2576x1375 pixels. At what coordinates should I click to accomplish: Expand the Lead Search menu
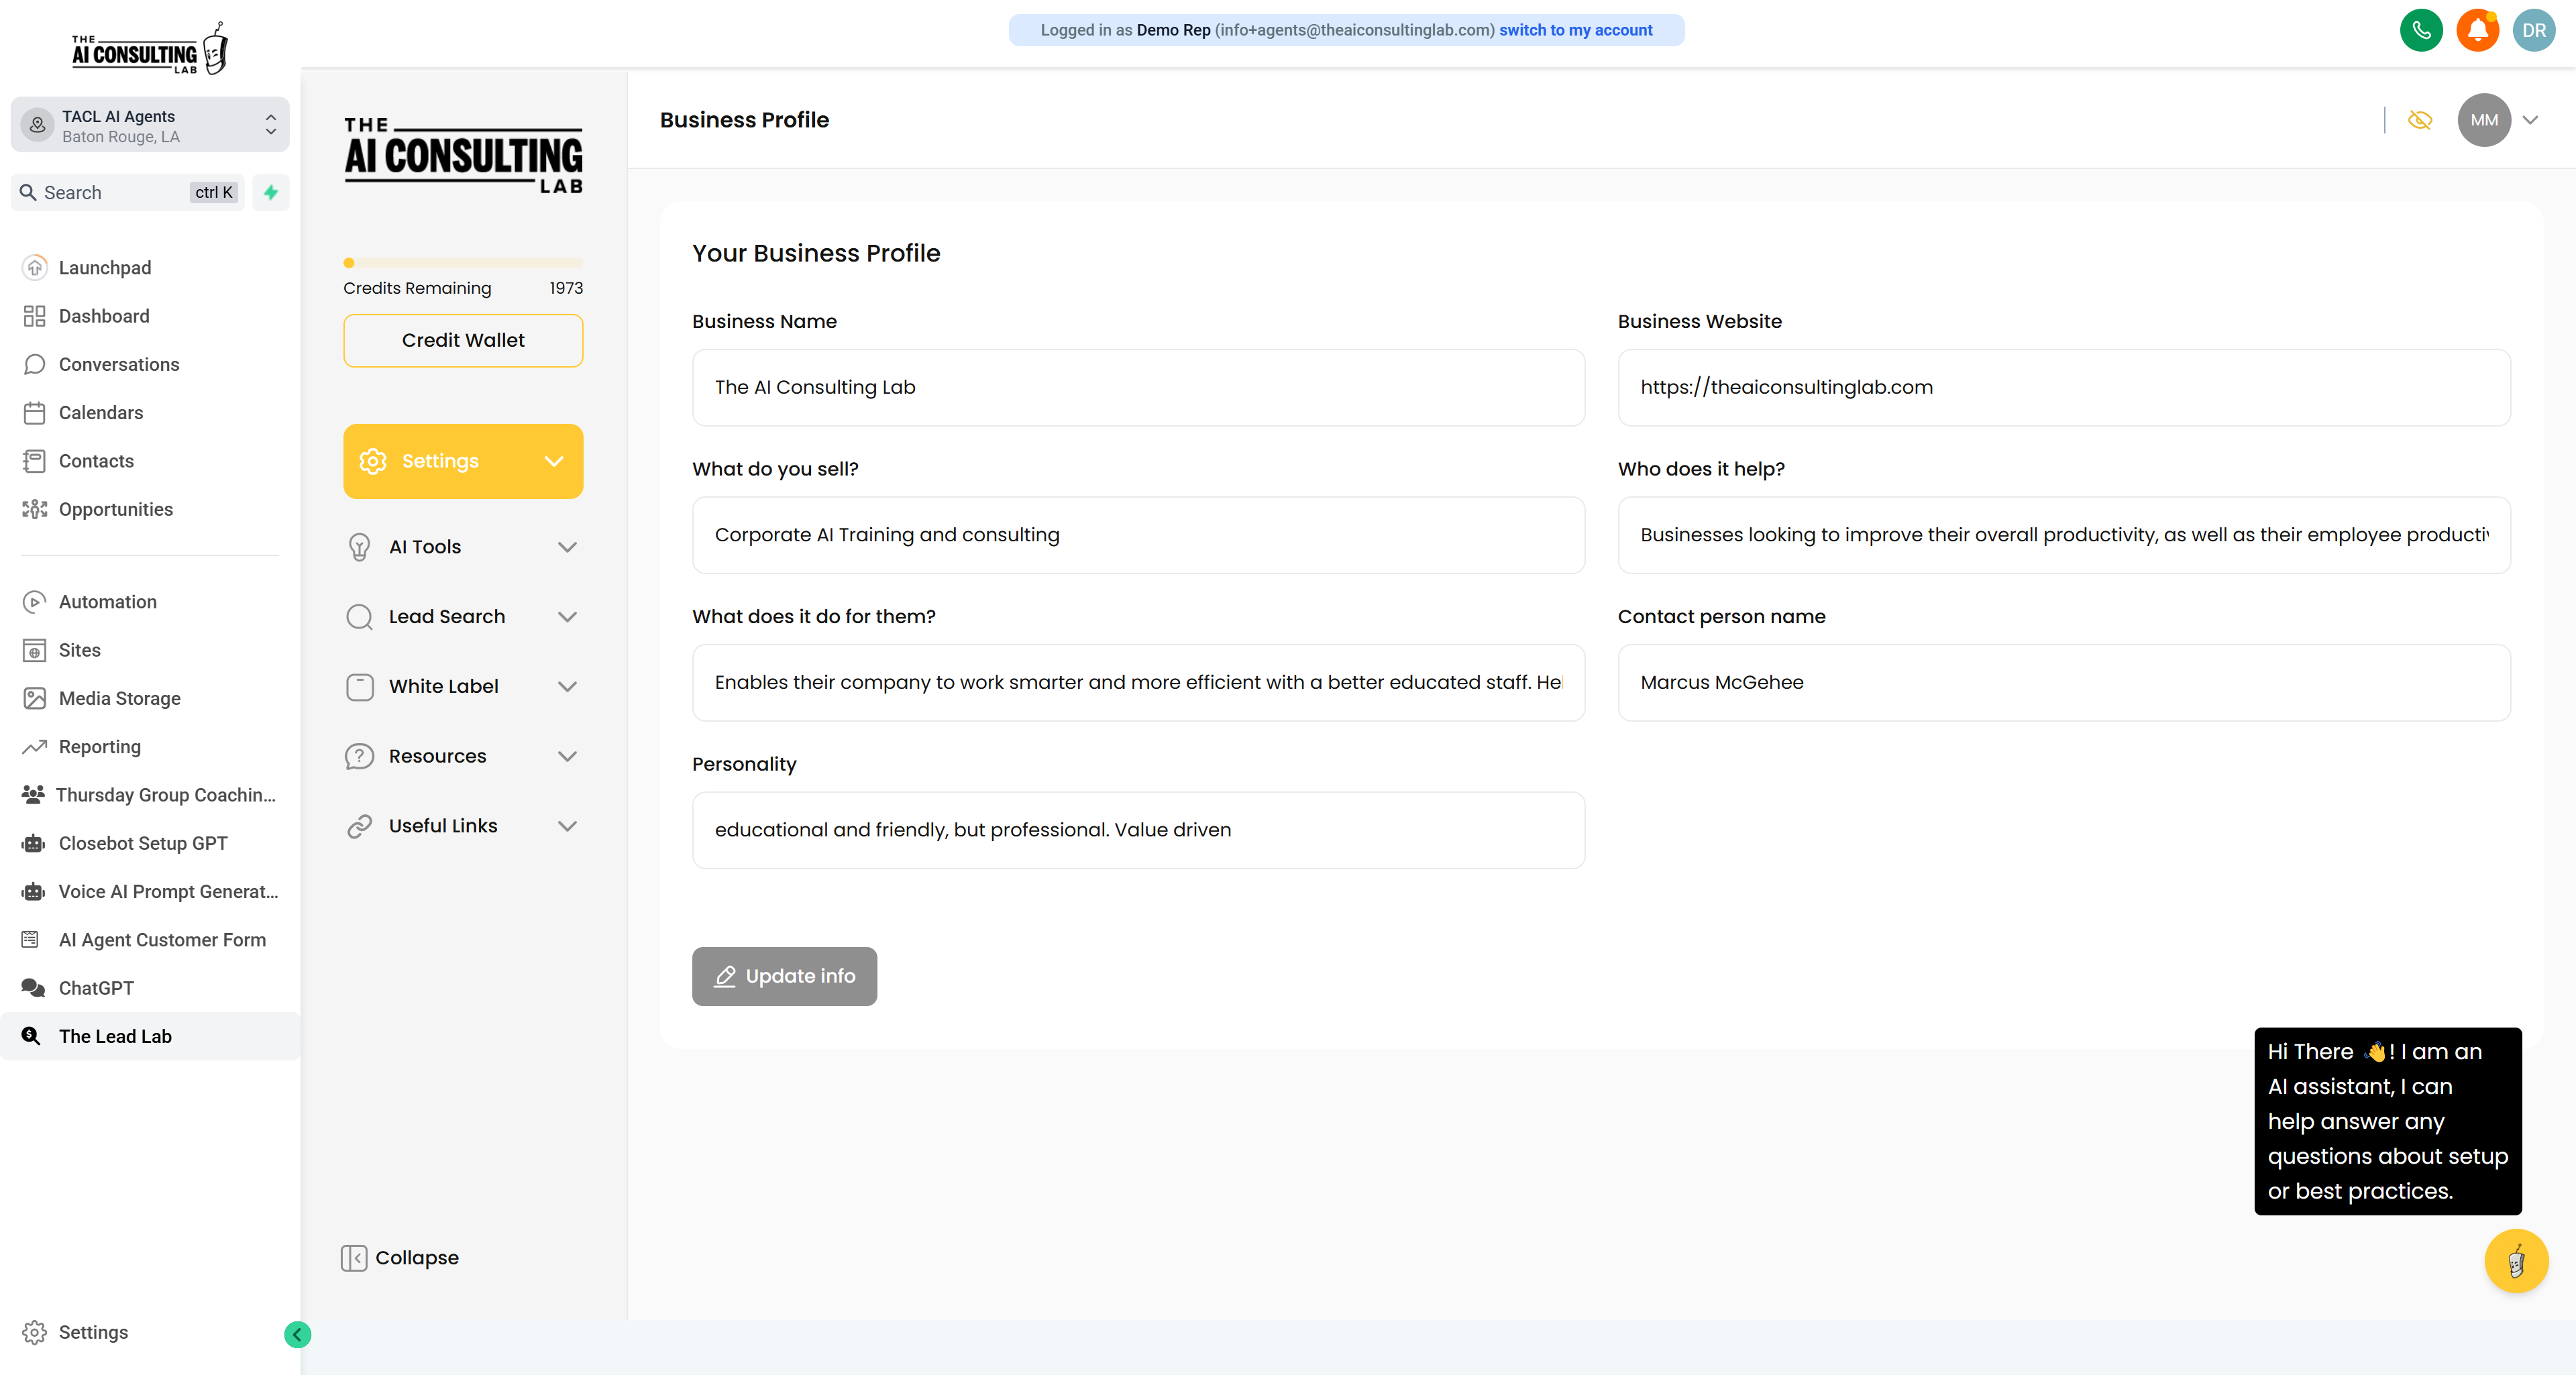coord(462,616)
